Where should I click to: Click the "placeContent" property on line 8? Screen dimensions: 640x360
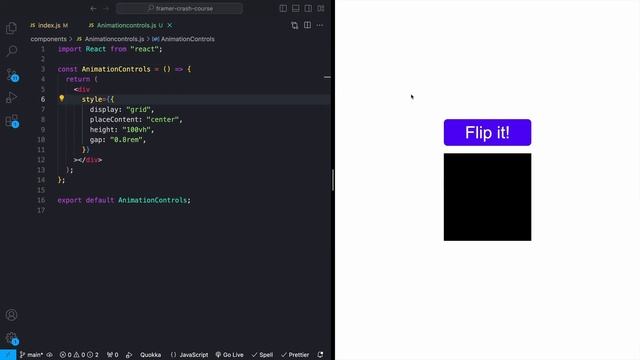tap(114, 120)
